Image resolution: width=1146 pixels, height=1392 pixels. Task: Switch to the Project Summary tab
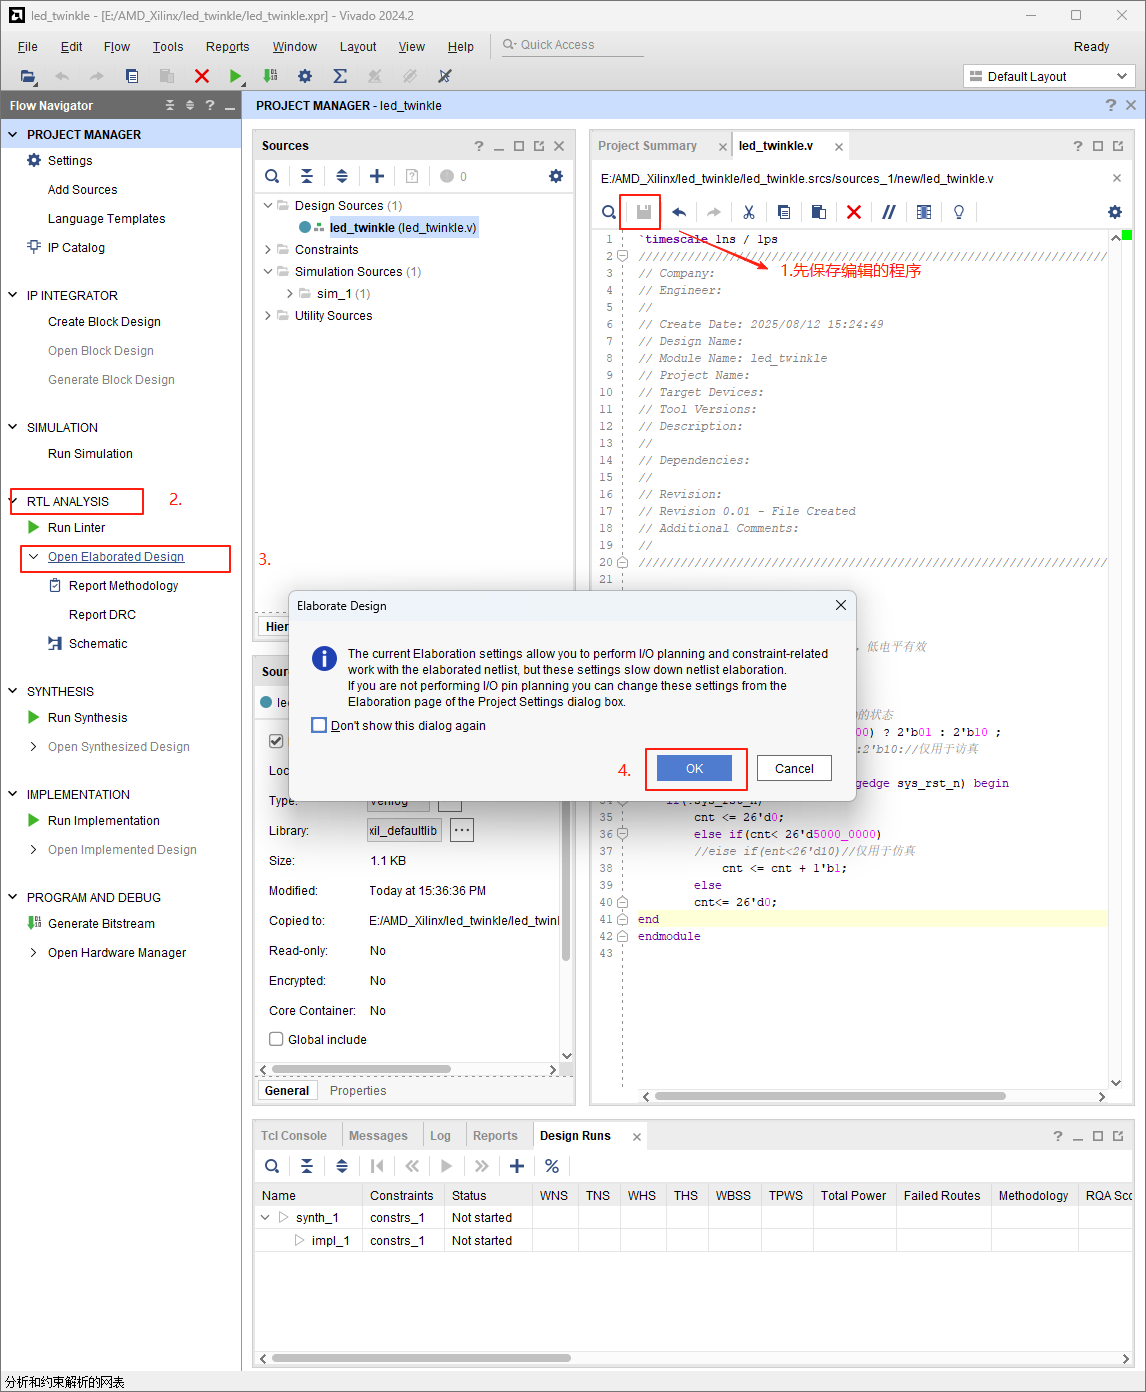click(647, 146)
